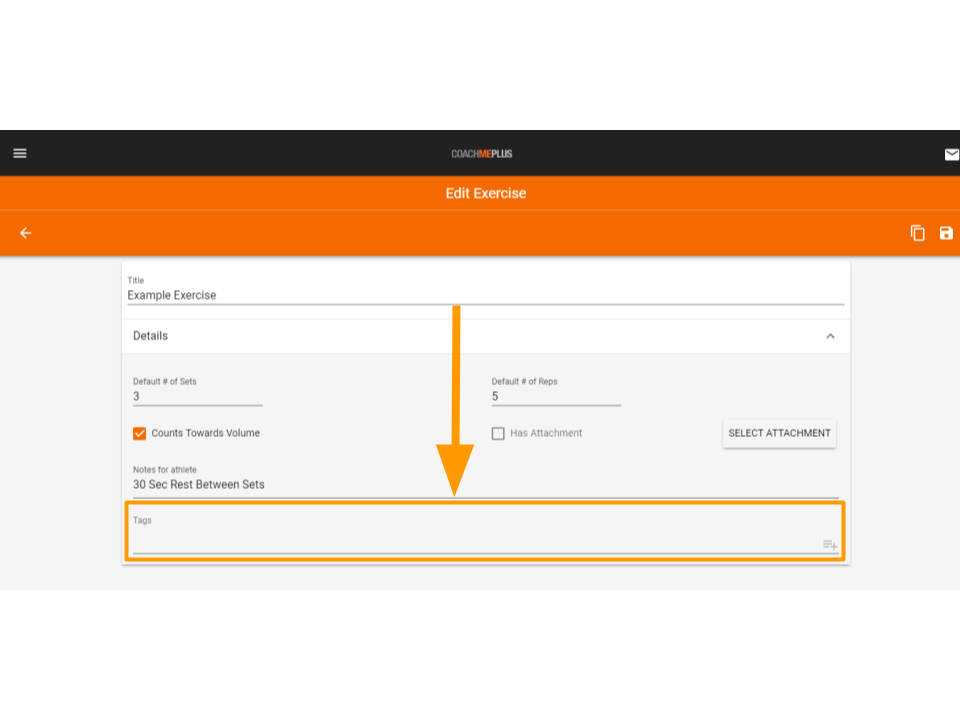
Task: Open the tag list add icon
Action: tap(830, 544)
